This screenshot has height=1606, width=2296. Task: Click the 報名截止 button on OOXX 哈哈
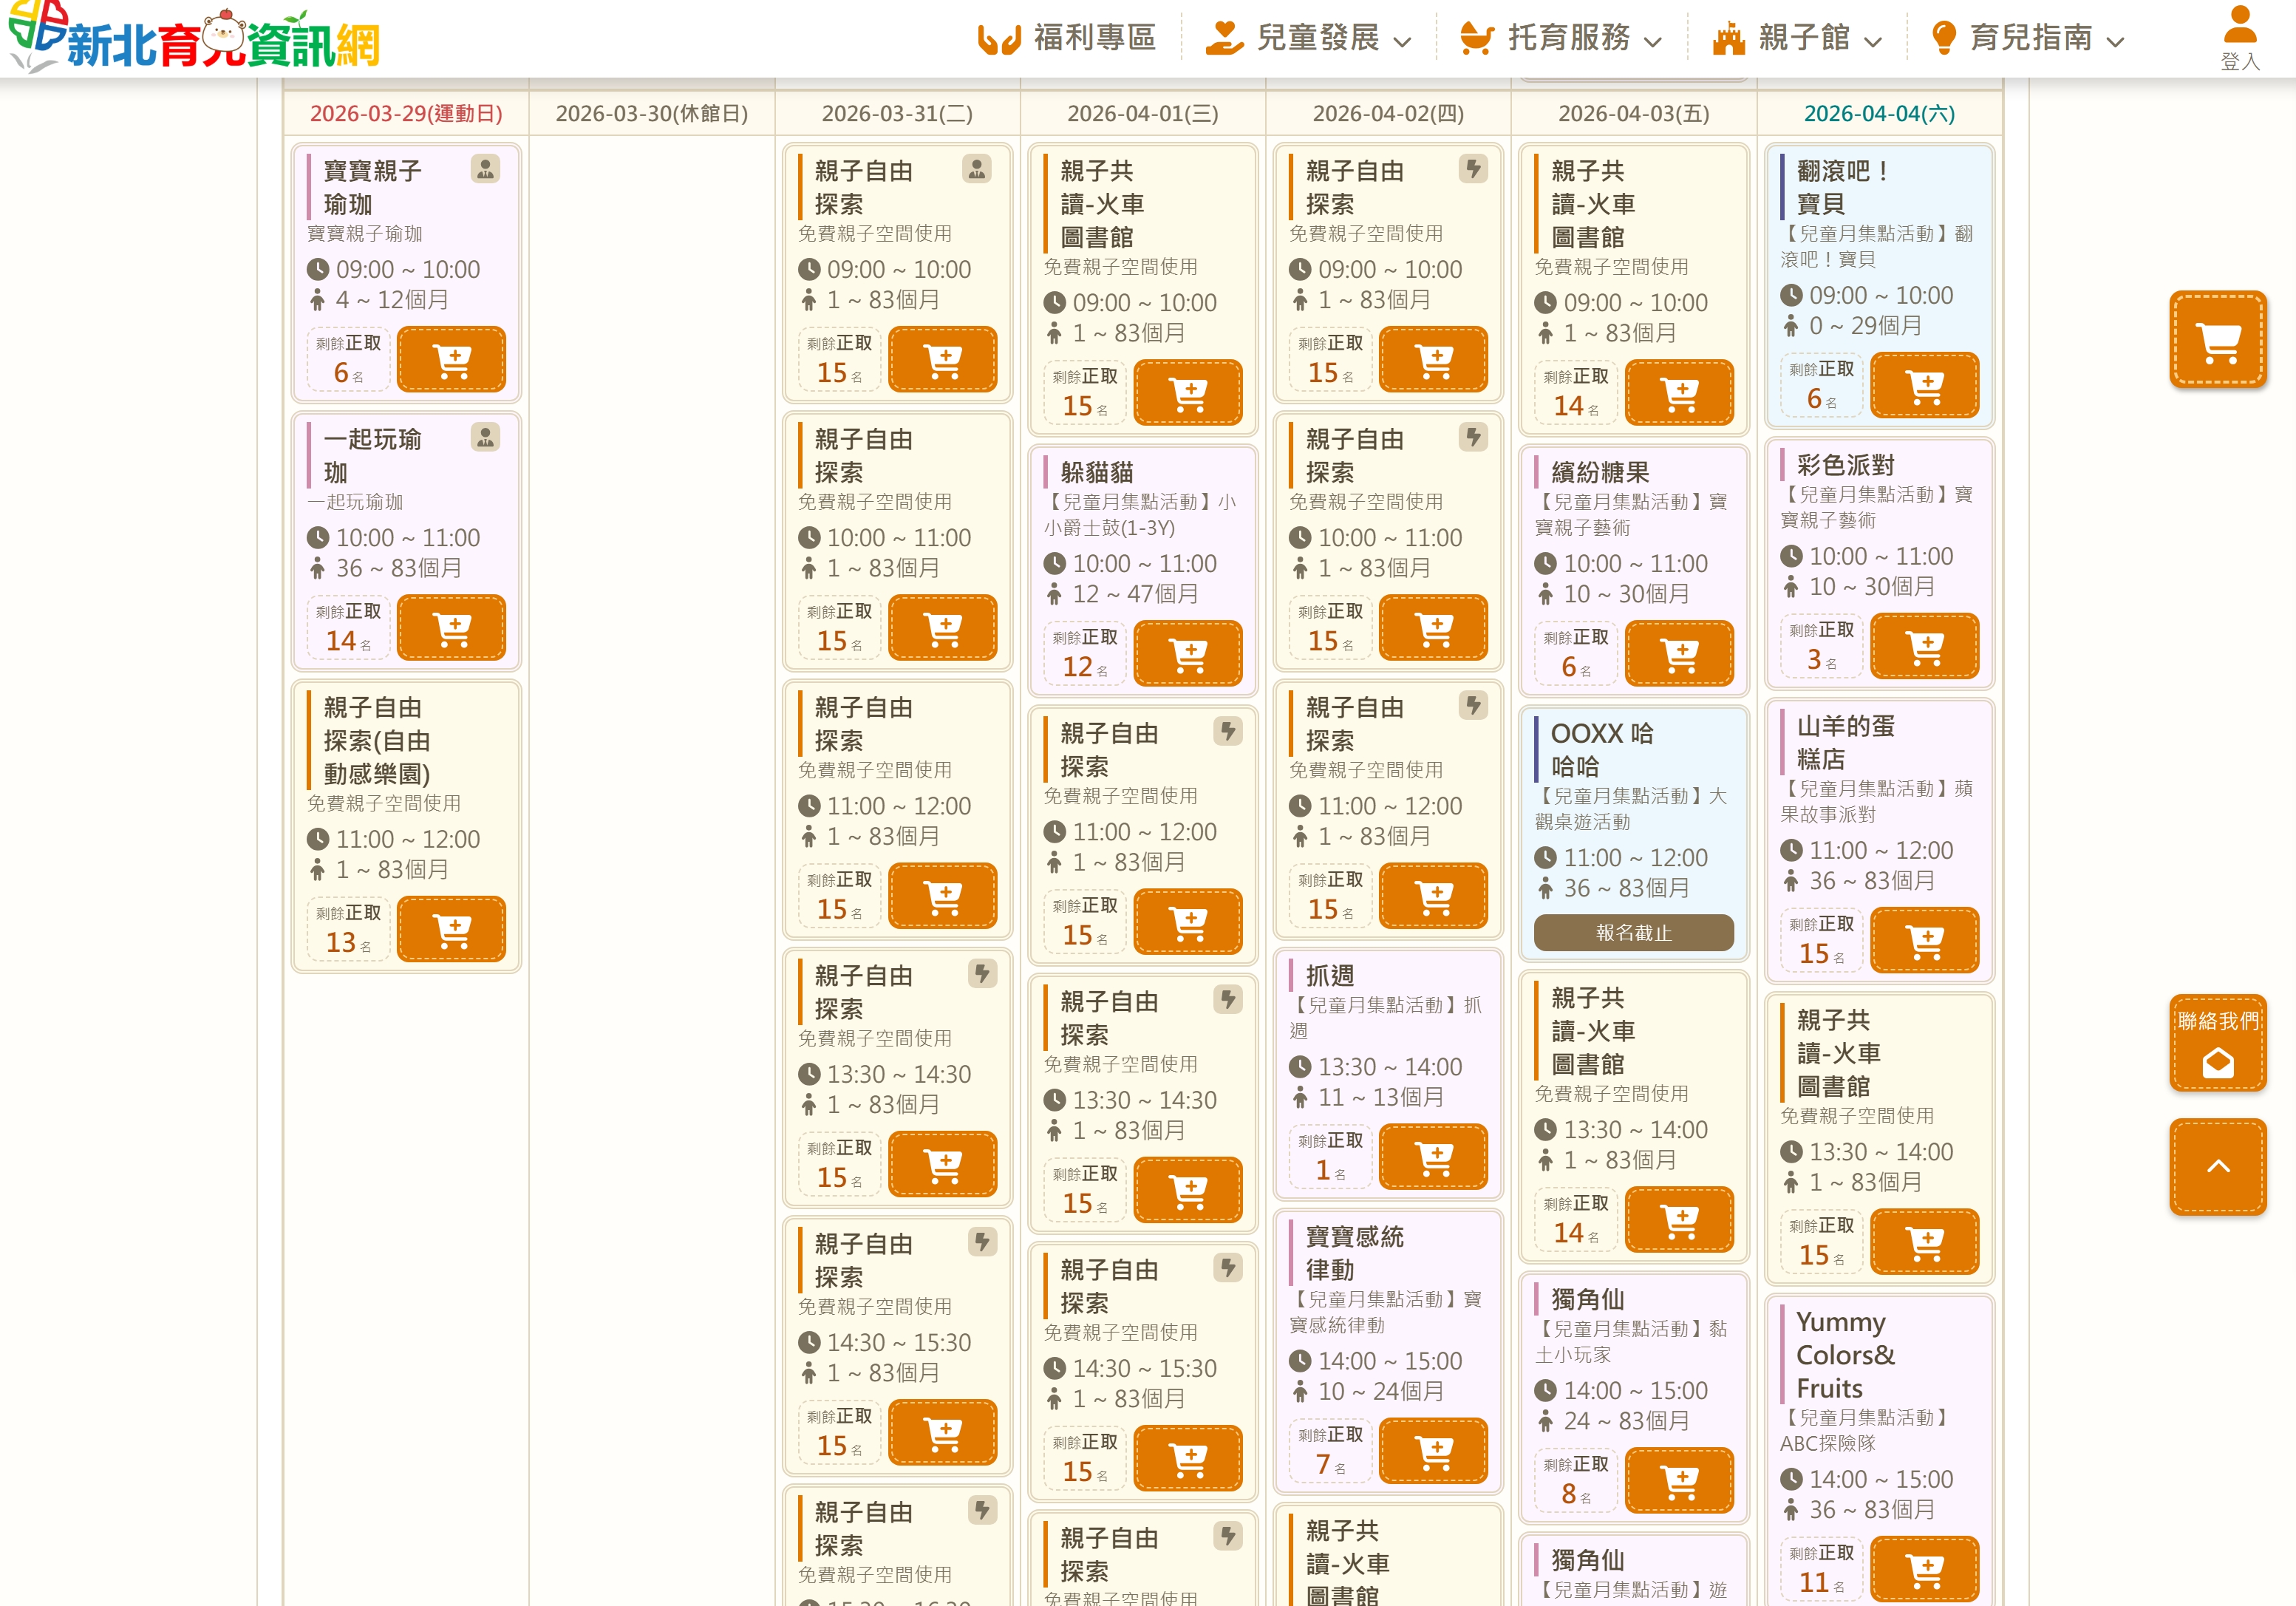click(x=1633, y=932)
